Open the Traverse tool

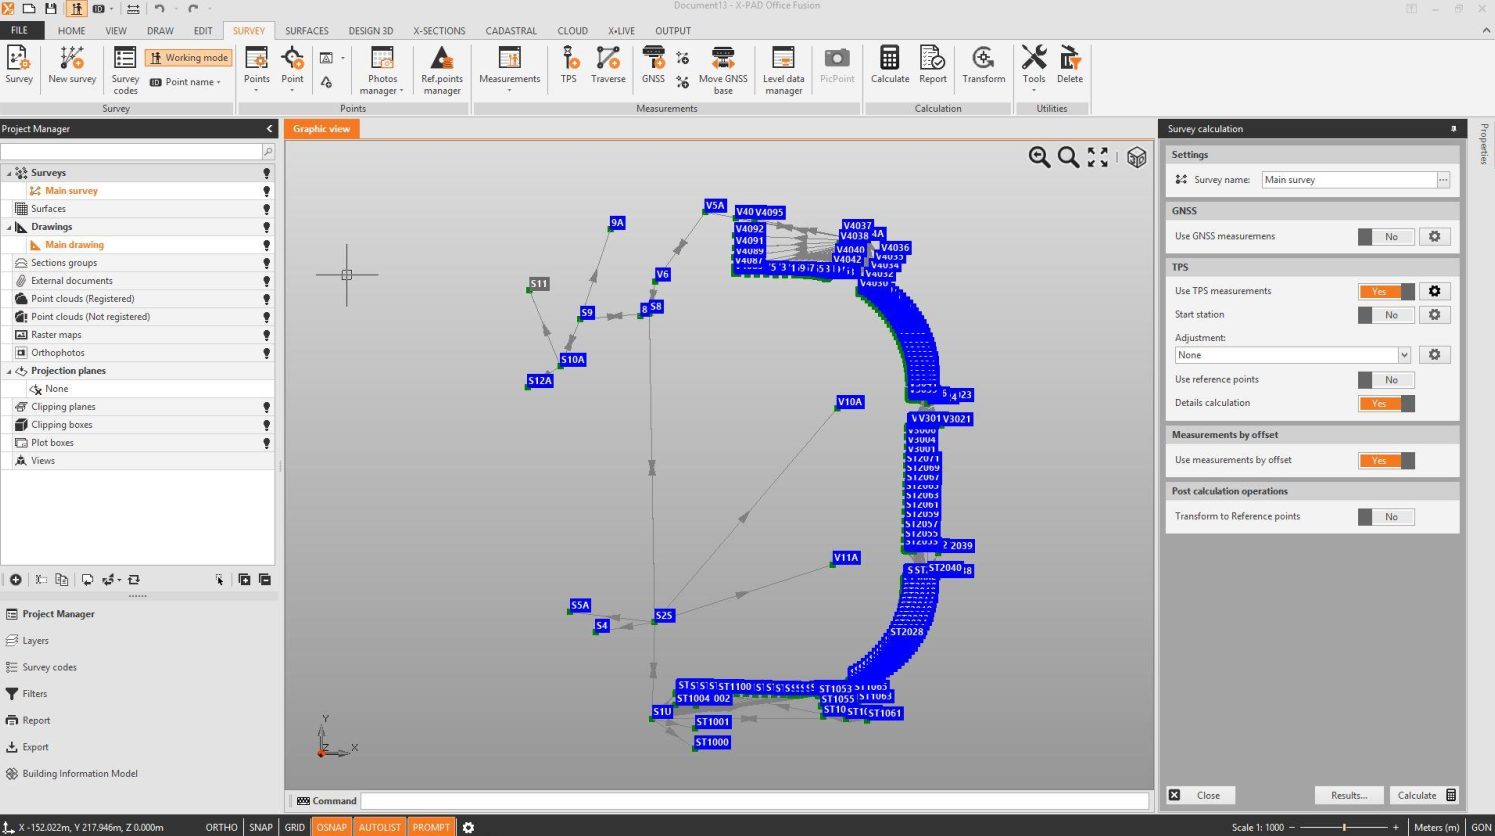pos(608,65)
